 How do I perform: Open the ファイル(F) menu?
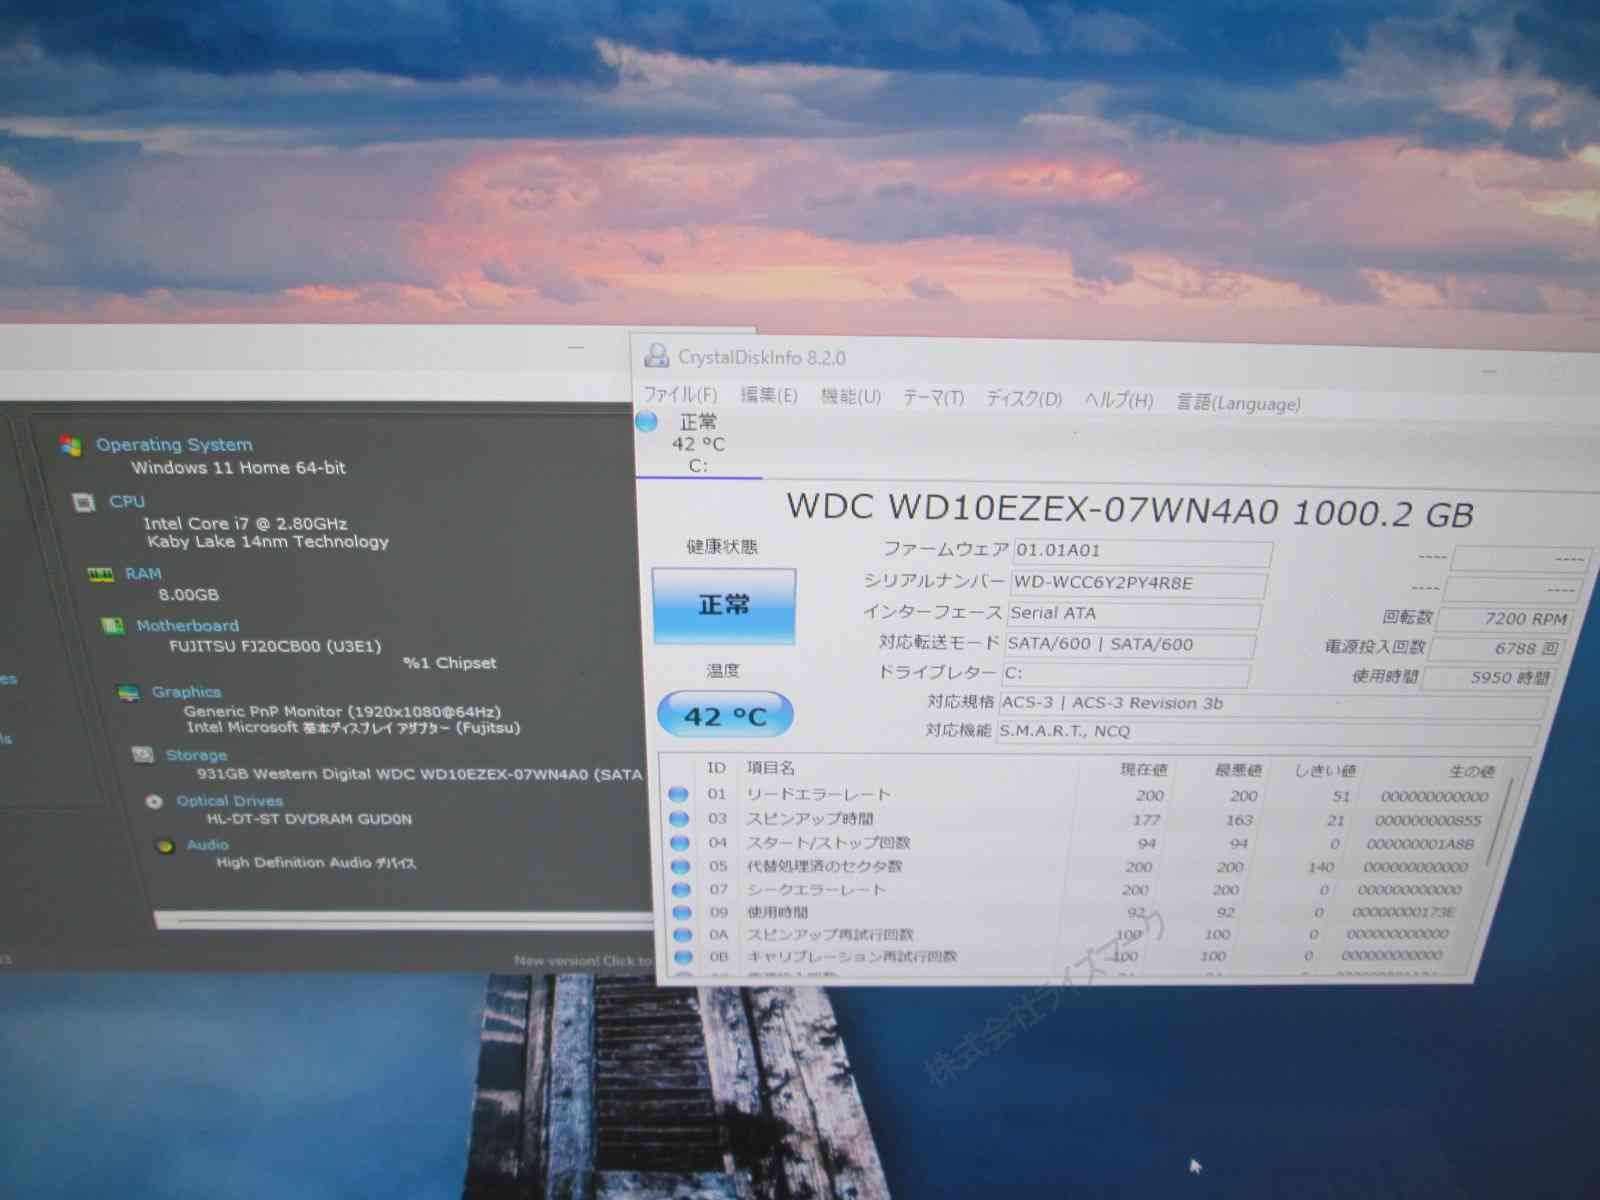point(680,394)
